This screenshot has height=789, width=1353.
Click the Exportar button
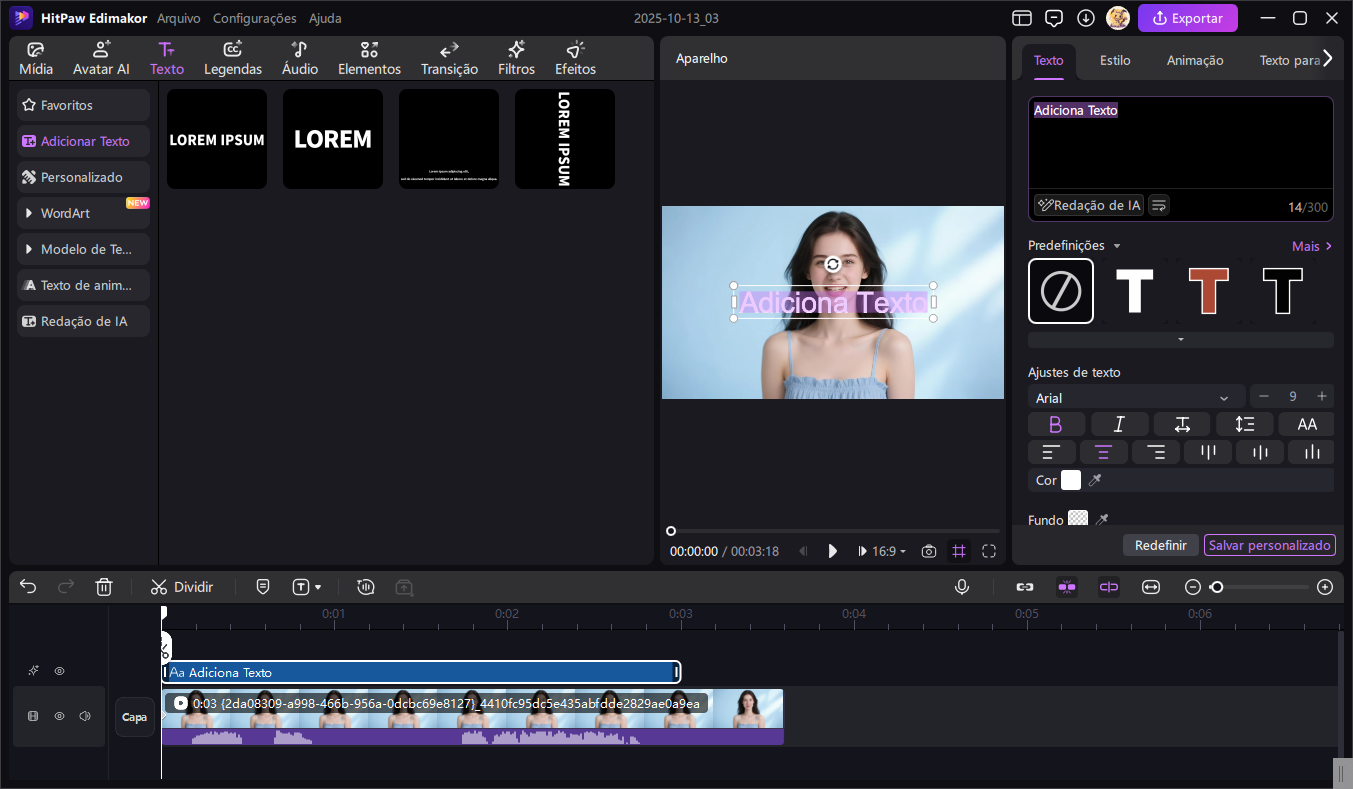[x=1187, y=18]
